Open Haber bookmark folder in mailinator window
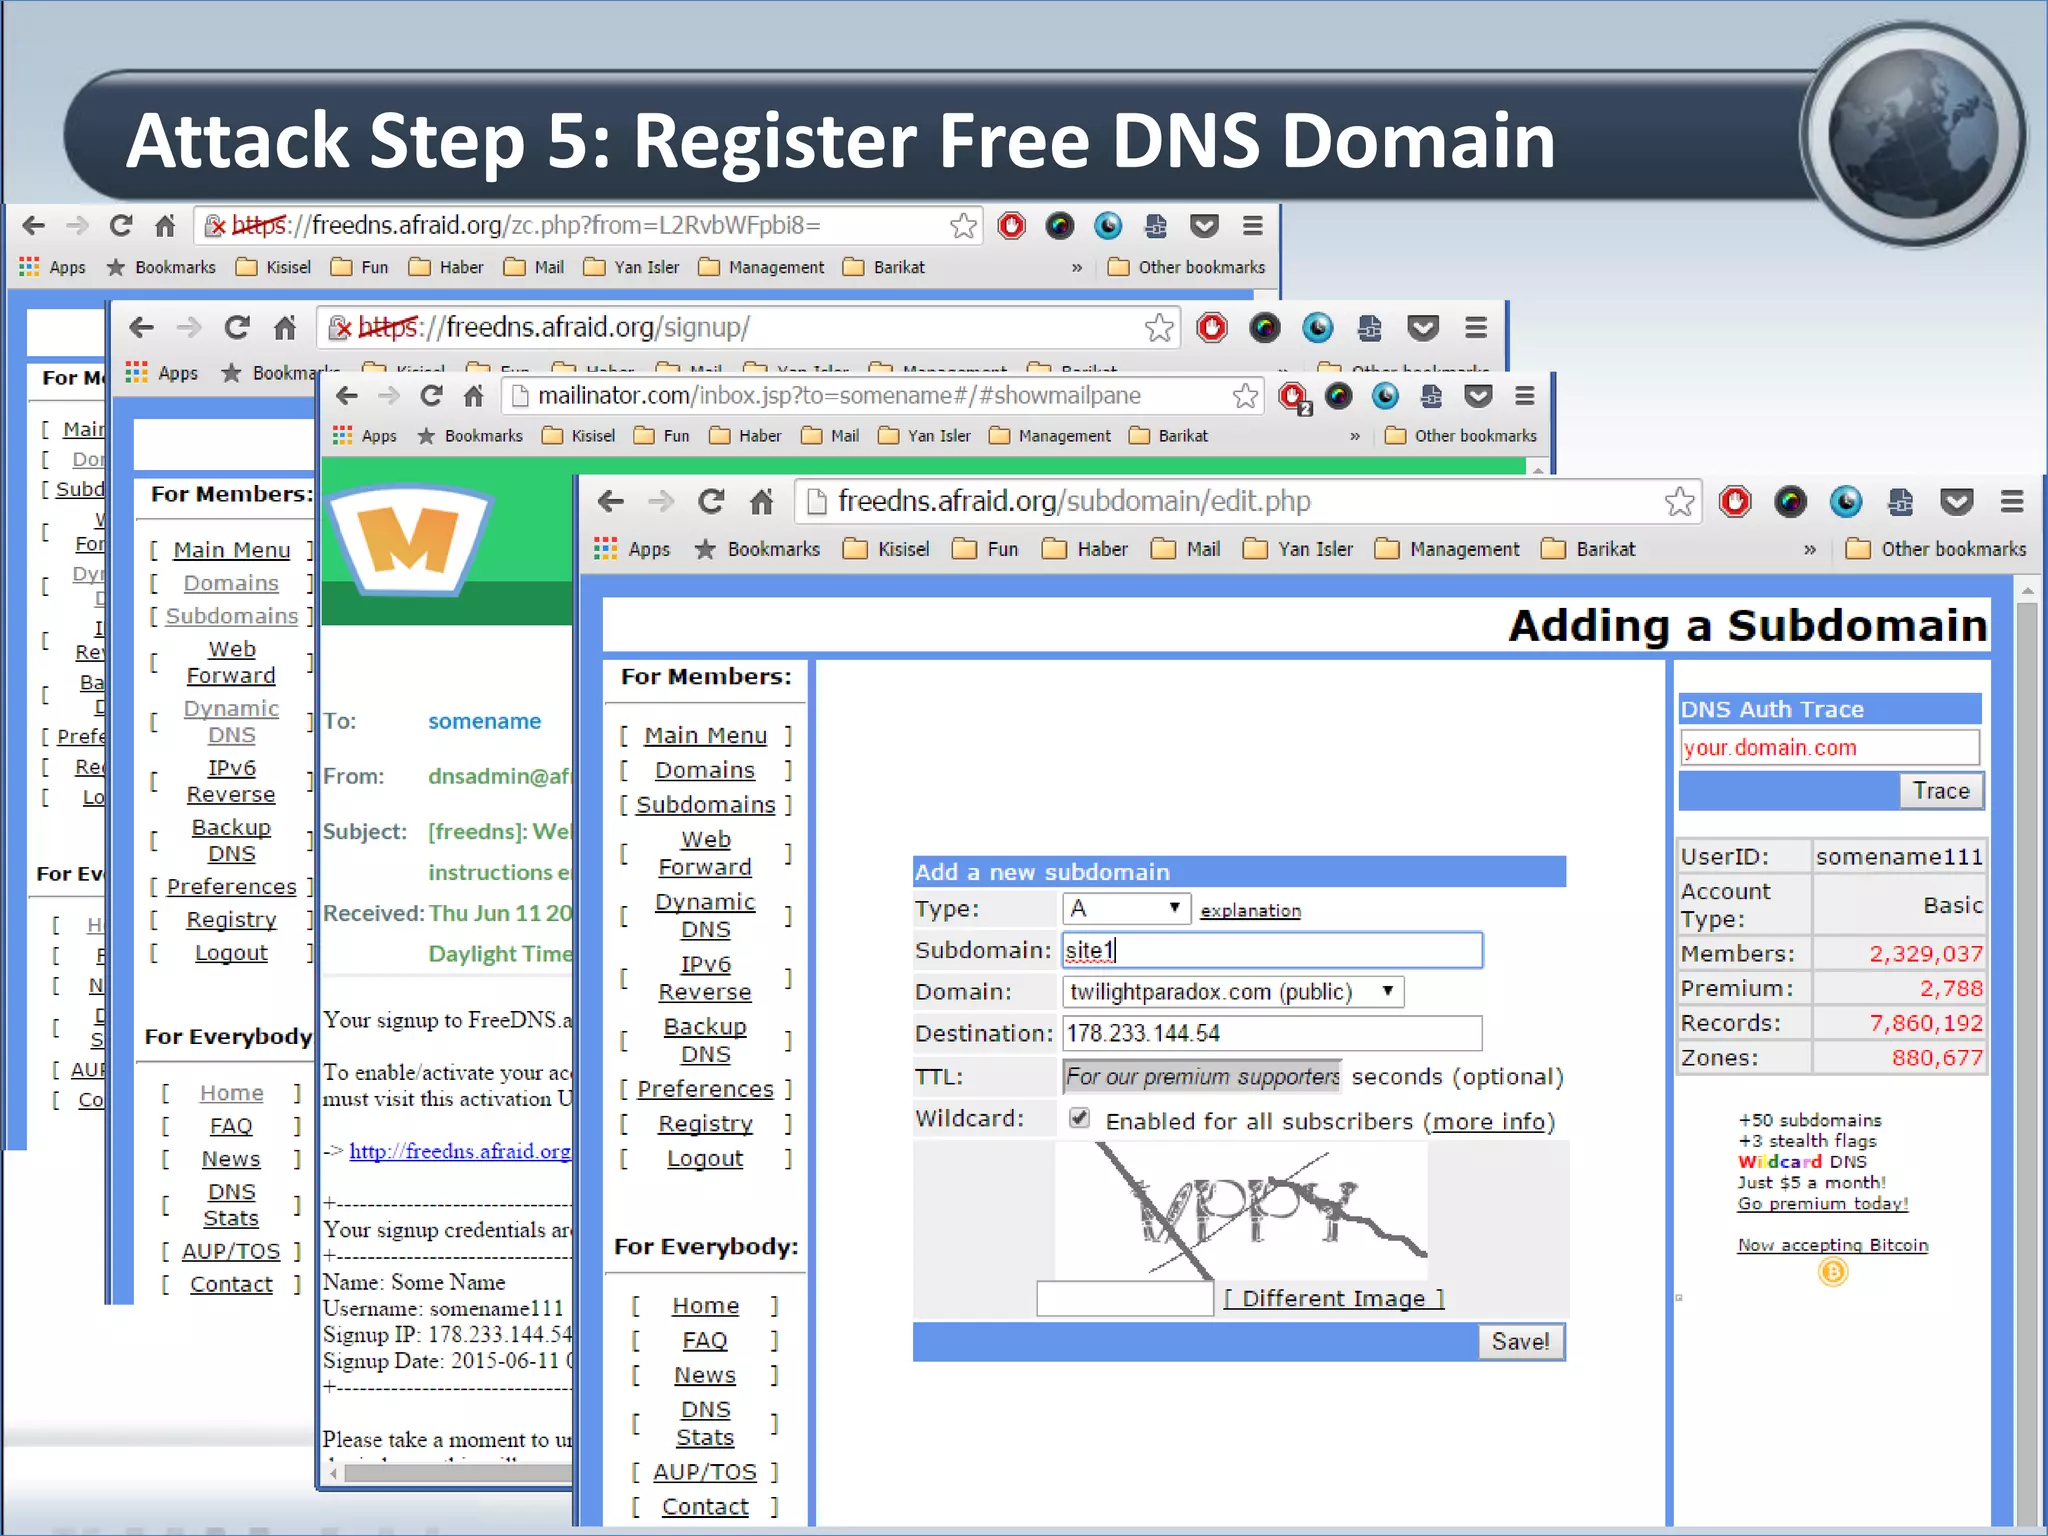 (745, 436)
